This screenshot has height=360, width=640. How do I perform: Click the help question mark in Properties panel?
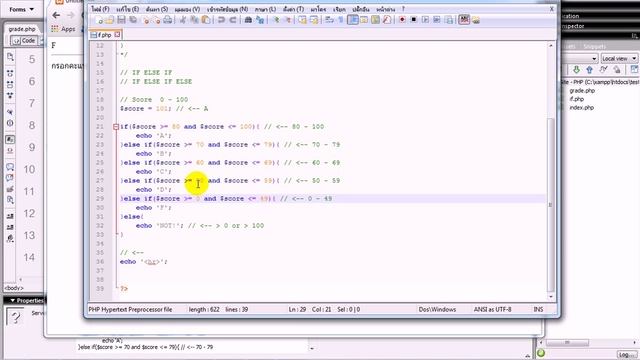pyautogui.click(x=15, y=317)
